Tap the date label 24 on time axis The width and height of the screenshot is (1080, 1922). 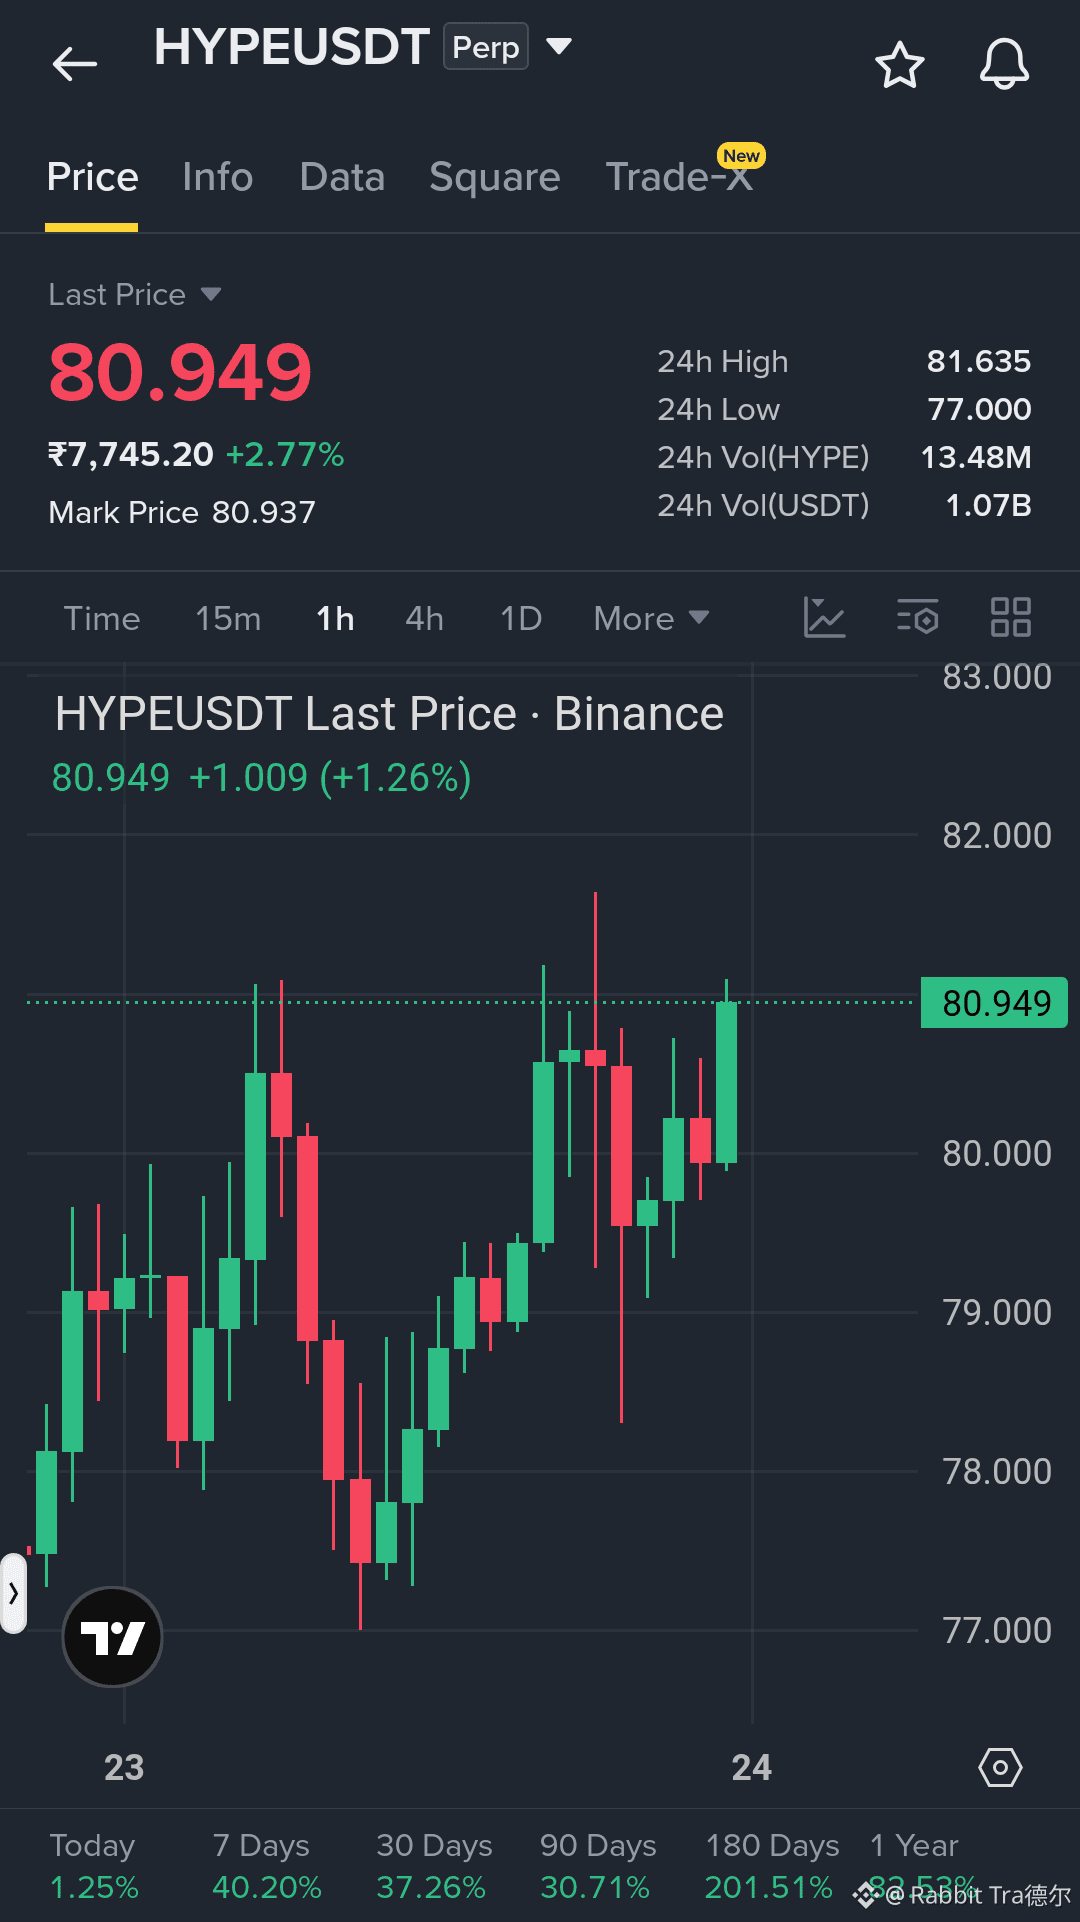coord(751,1767)
